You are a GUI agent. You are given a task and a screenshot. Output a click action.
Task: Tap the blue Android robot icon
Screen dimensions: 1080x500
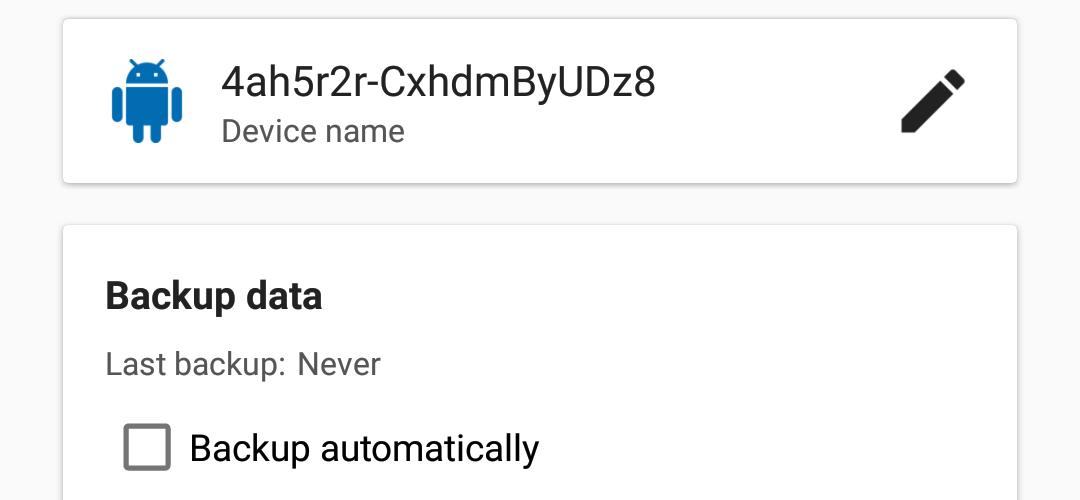tap(147, 101)
